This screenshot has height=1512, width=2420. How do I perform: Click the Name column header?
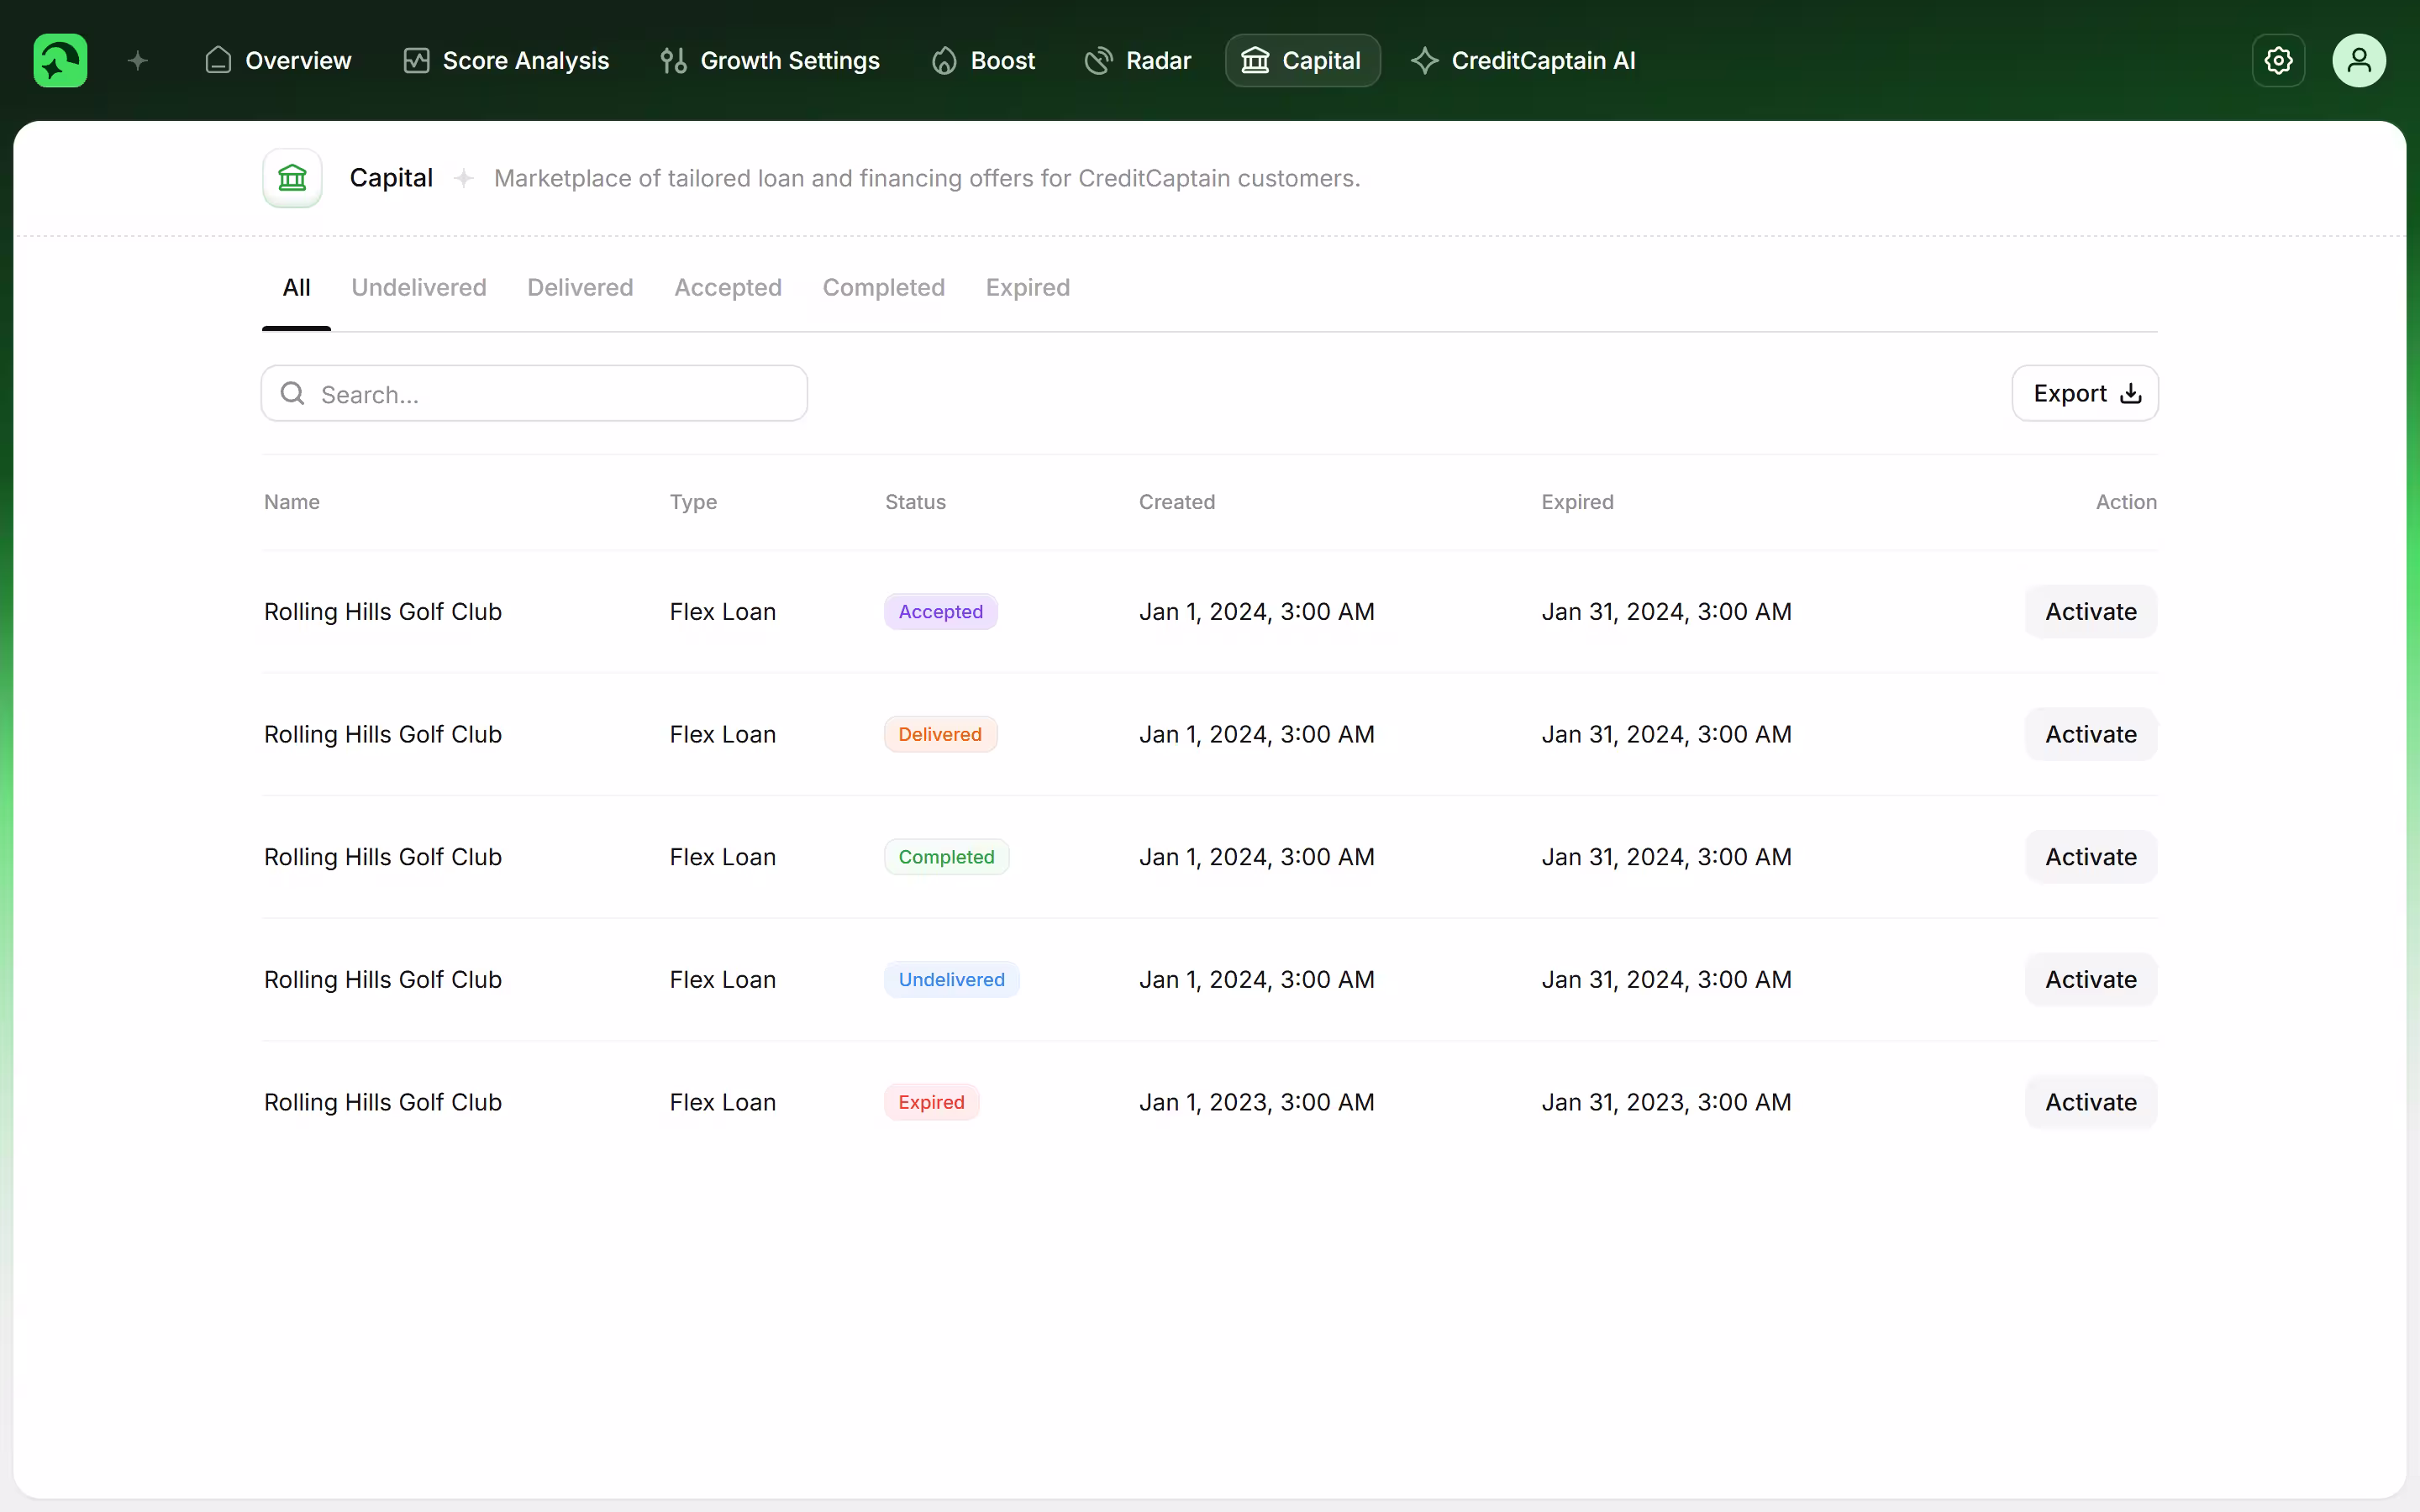292,502
